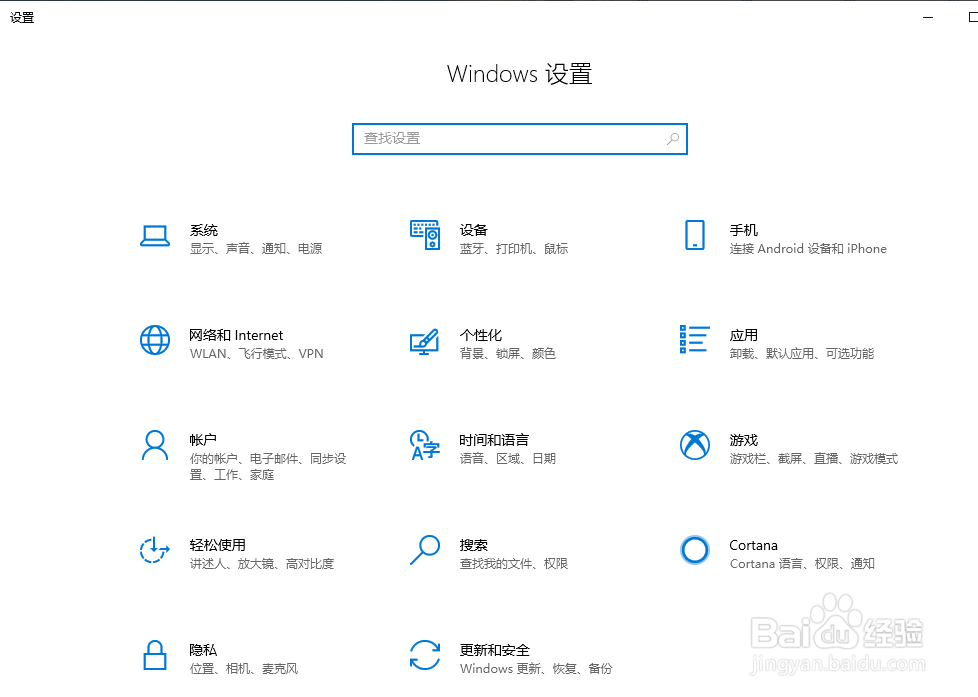The height and width of the screenshot is (697, 978).
Task: Select the 应用 category title
Action: click(x=743, y=335)
